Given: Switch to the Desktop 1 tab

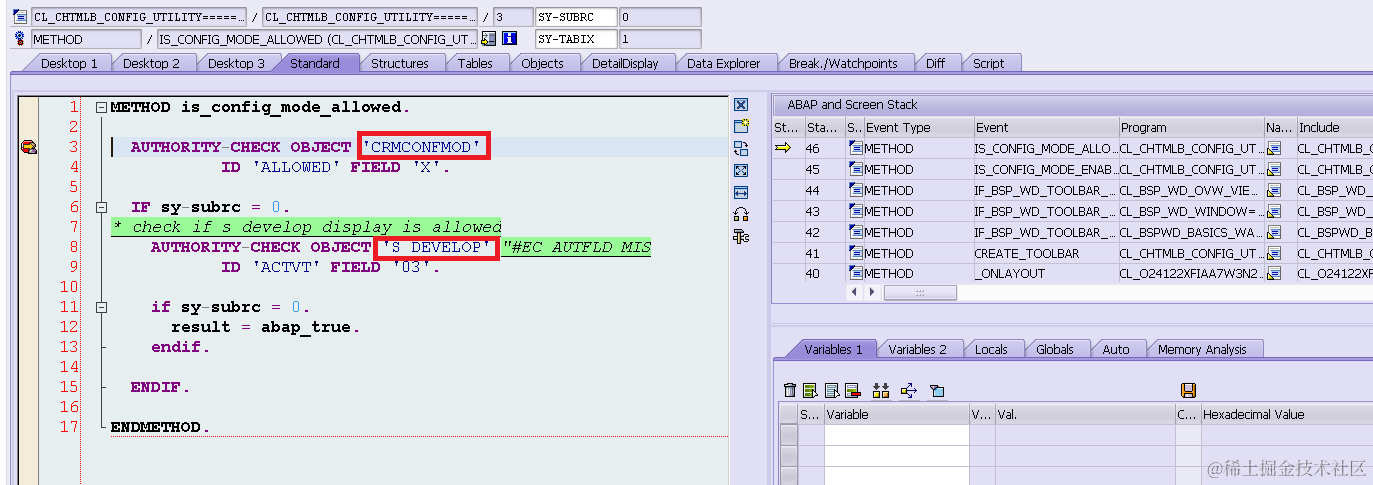Looking at the screenshot, I should point(69,63).
